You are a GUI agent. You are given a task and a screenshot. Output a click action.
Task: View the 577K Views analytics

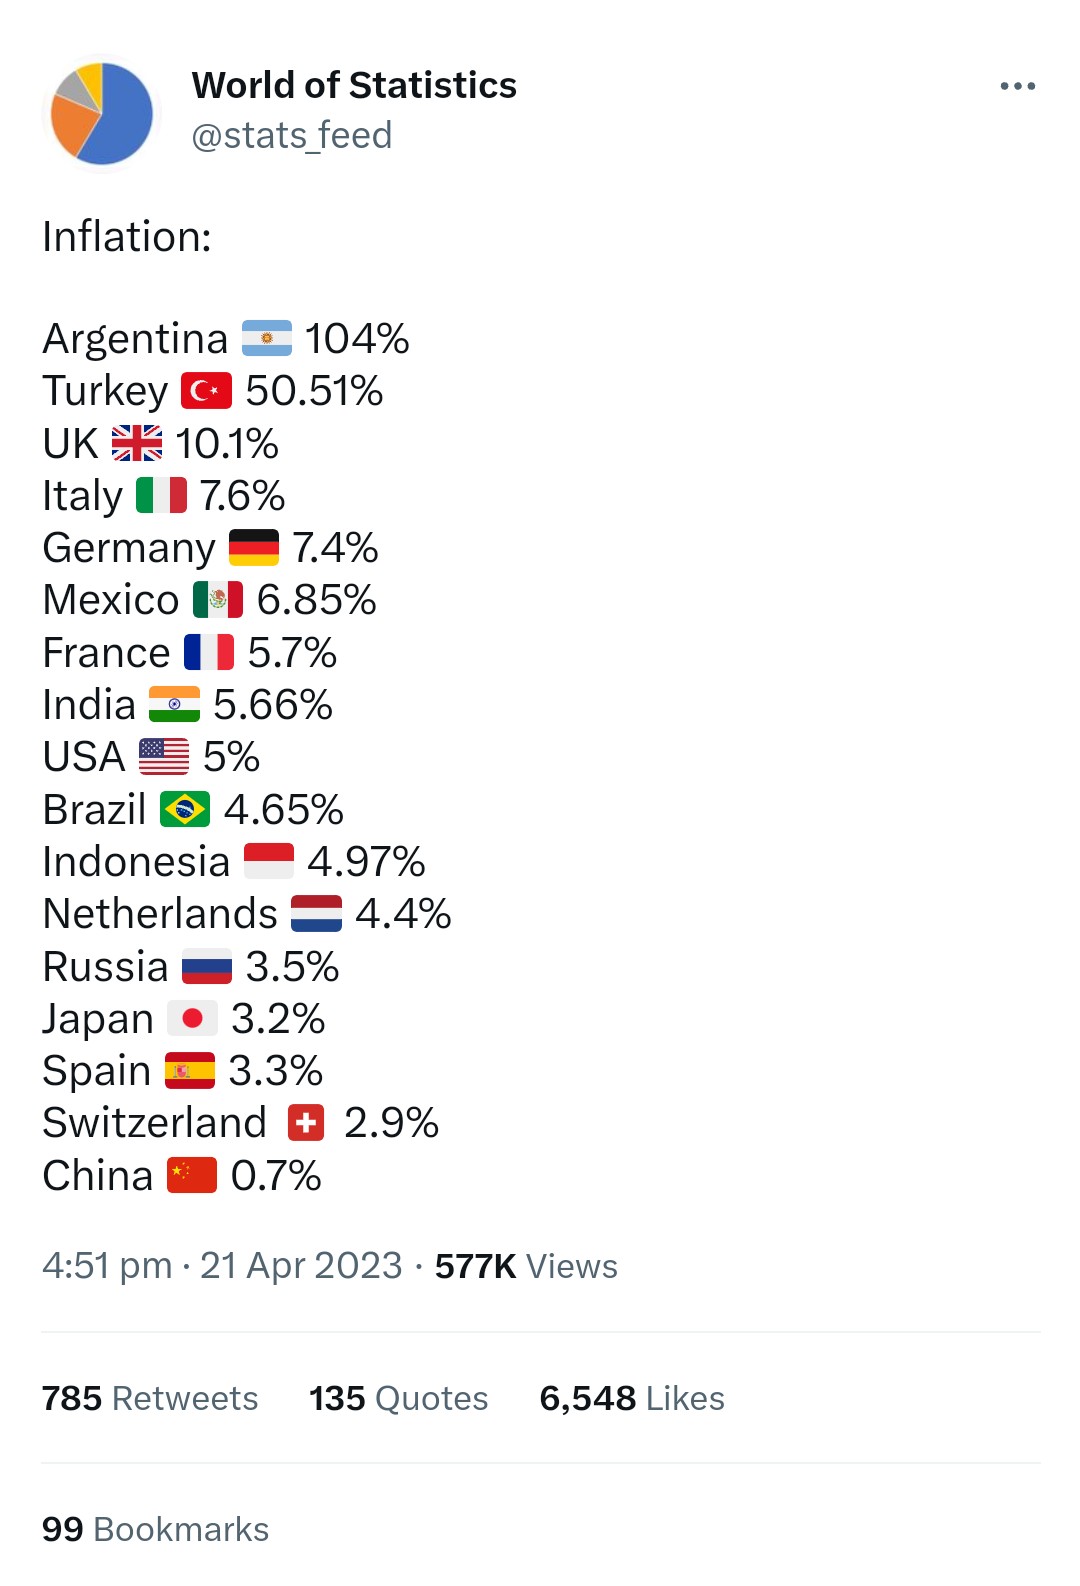pos(526,1266)
